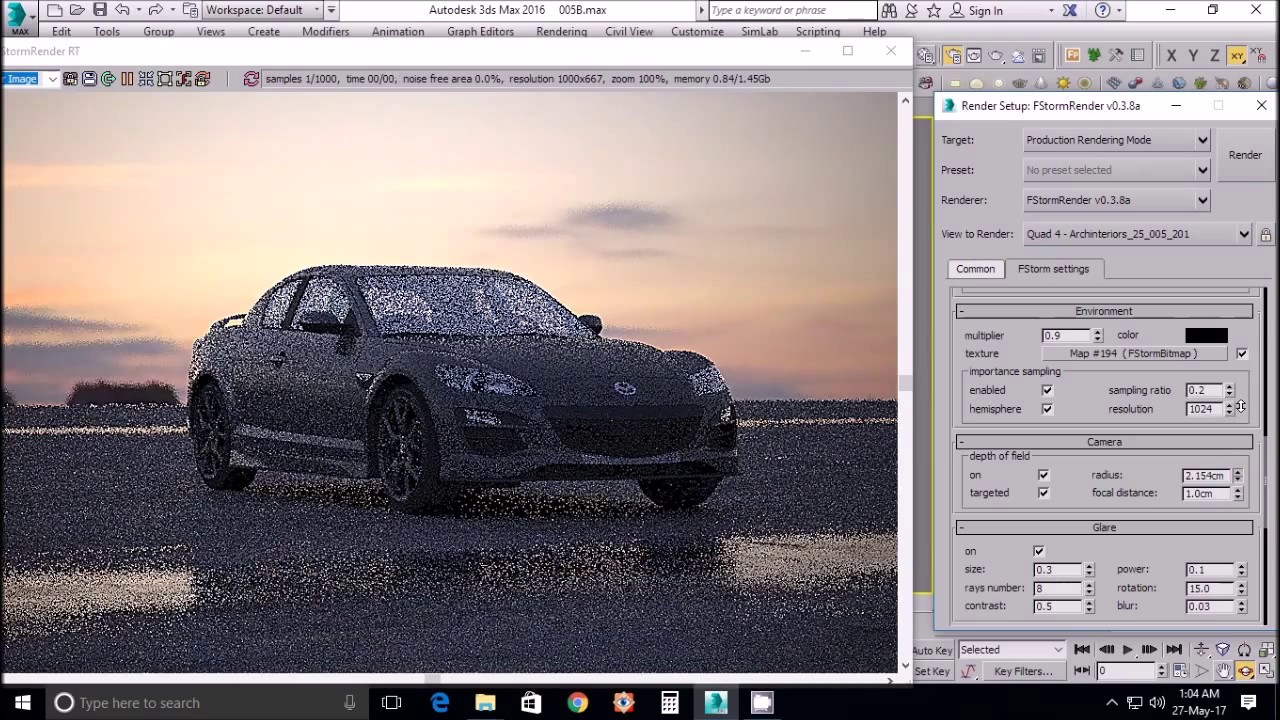Expand the Renderer FStormRender dropdown
1280x720 pixels.
click(x=1116, y=200)
